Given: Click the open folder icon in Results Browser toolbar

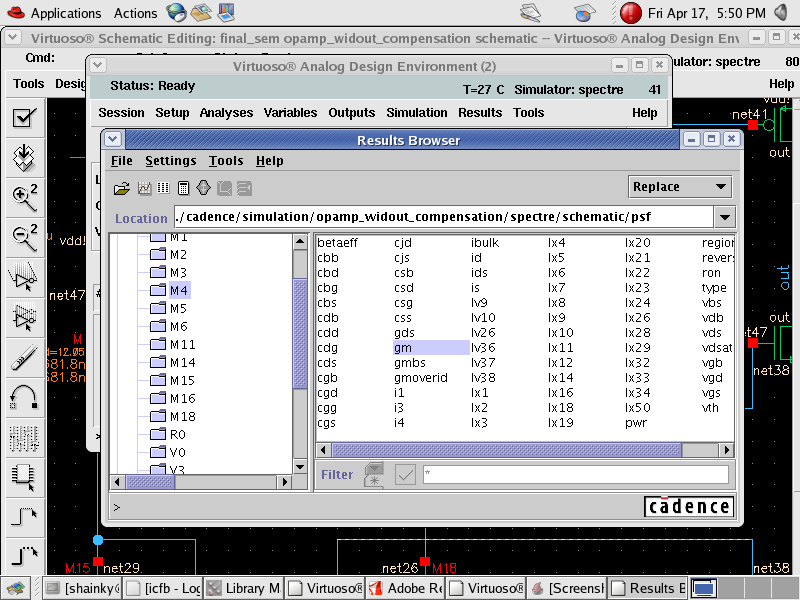Looking at the screenshot, I should [x=121, y=189].
